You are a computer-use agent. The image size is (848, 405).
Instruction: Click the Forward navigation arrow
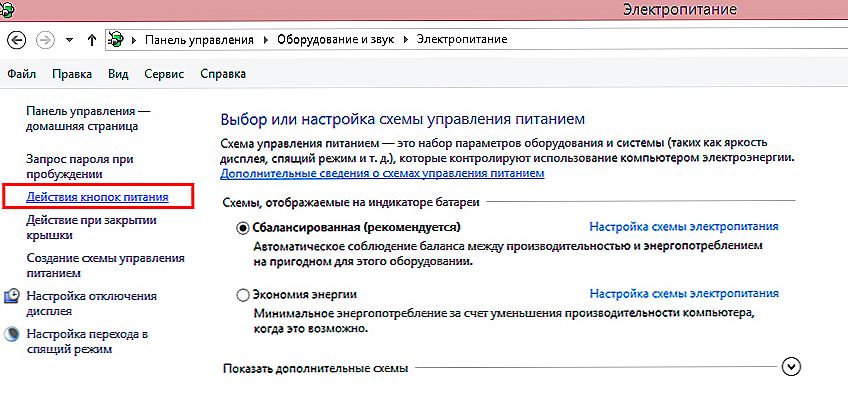[45, 39]
